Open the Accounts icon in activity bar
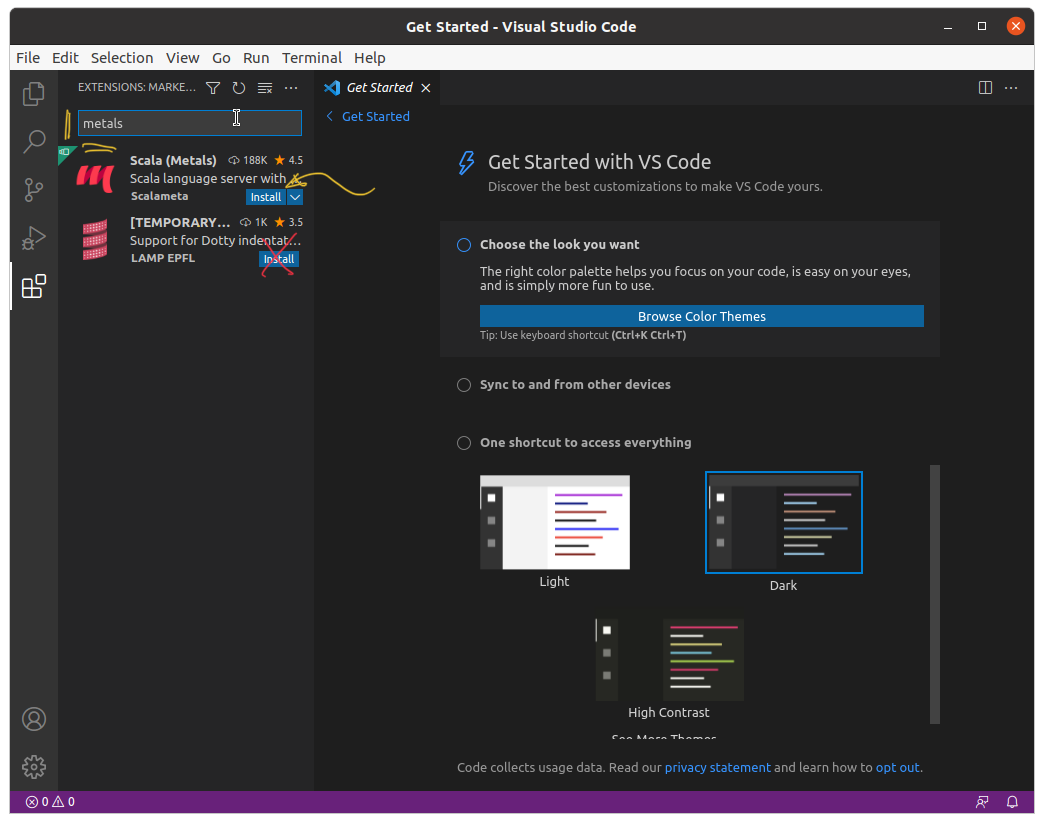The height and width of the screenshot is (823, 1044). 34,719
